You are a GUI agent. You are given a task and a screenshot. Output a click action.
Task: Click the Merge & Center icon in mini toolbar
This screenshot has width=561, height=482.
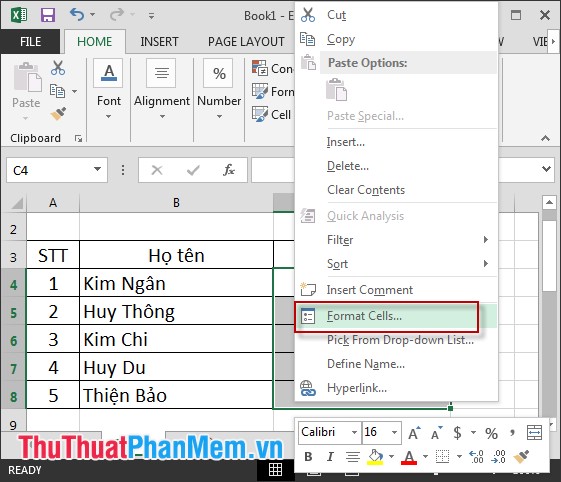[535, 433]
